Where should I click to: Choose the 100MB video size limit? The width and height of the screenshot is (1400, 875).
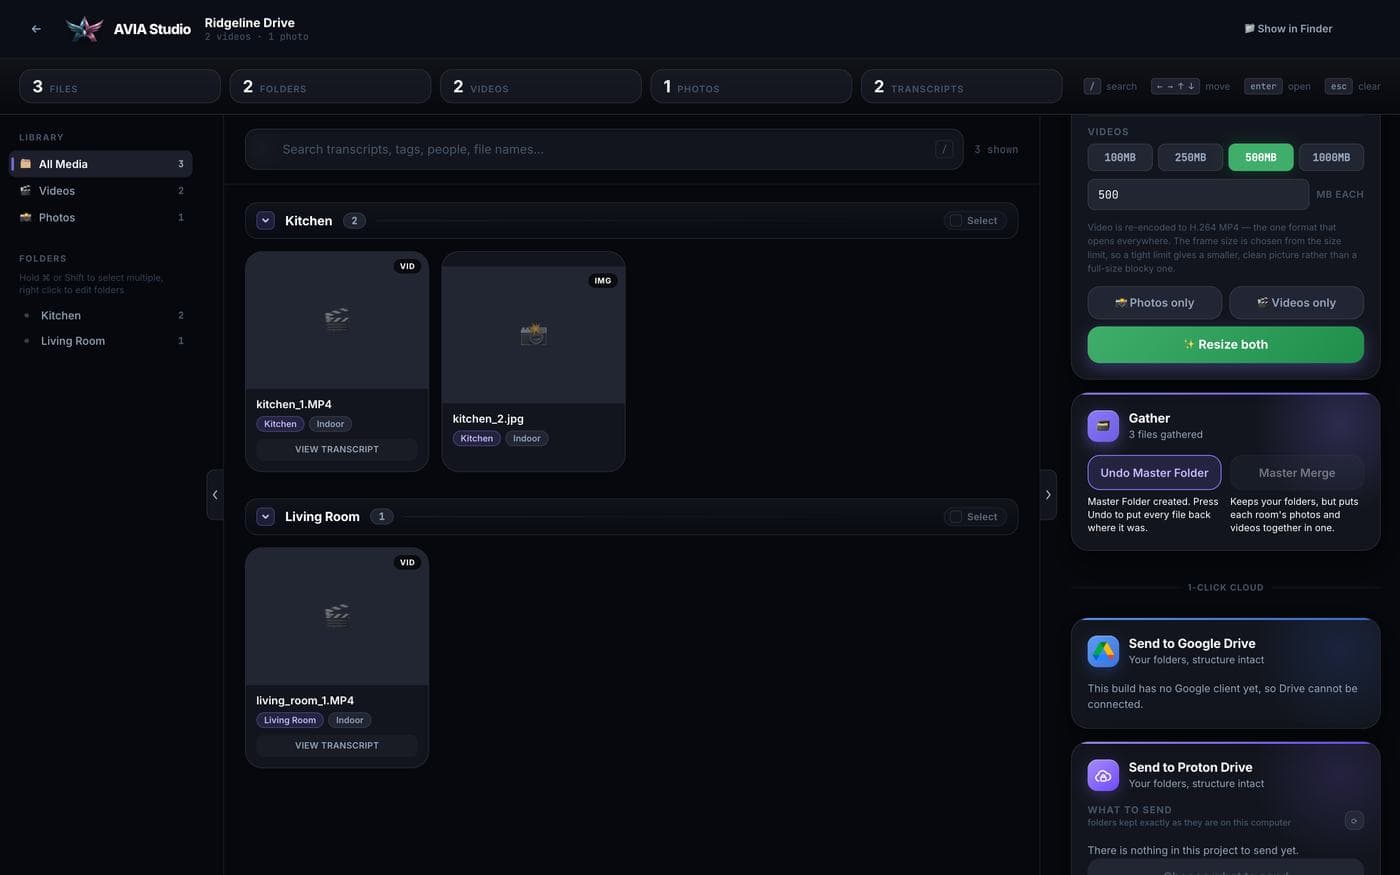1120,157
